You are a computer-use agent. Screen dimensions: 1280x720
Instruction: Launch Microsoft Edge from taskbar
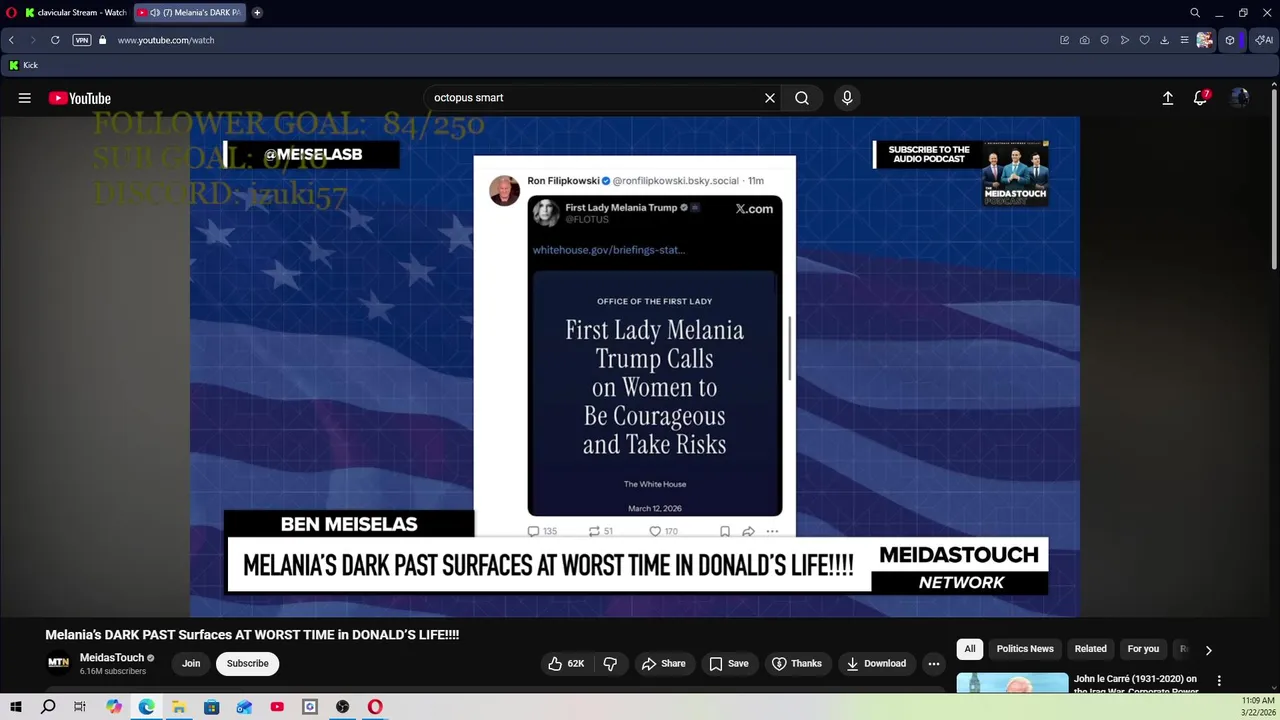click(x=146, y=707)
